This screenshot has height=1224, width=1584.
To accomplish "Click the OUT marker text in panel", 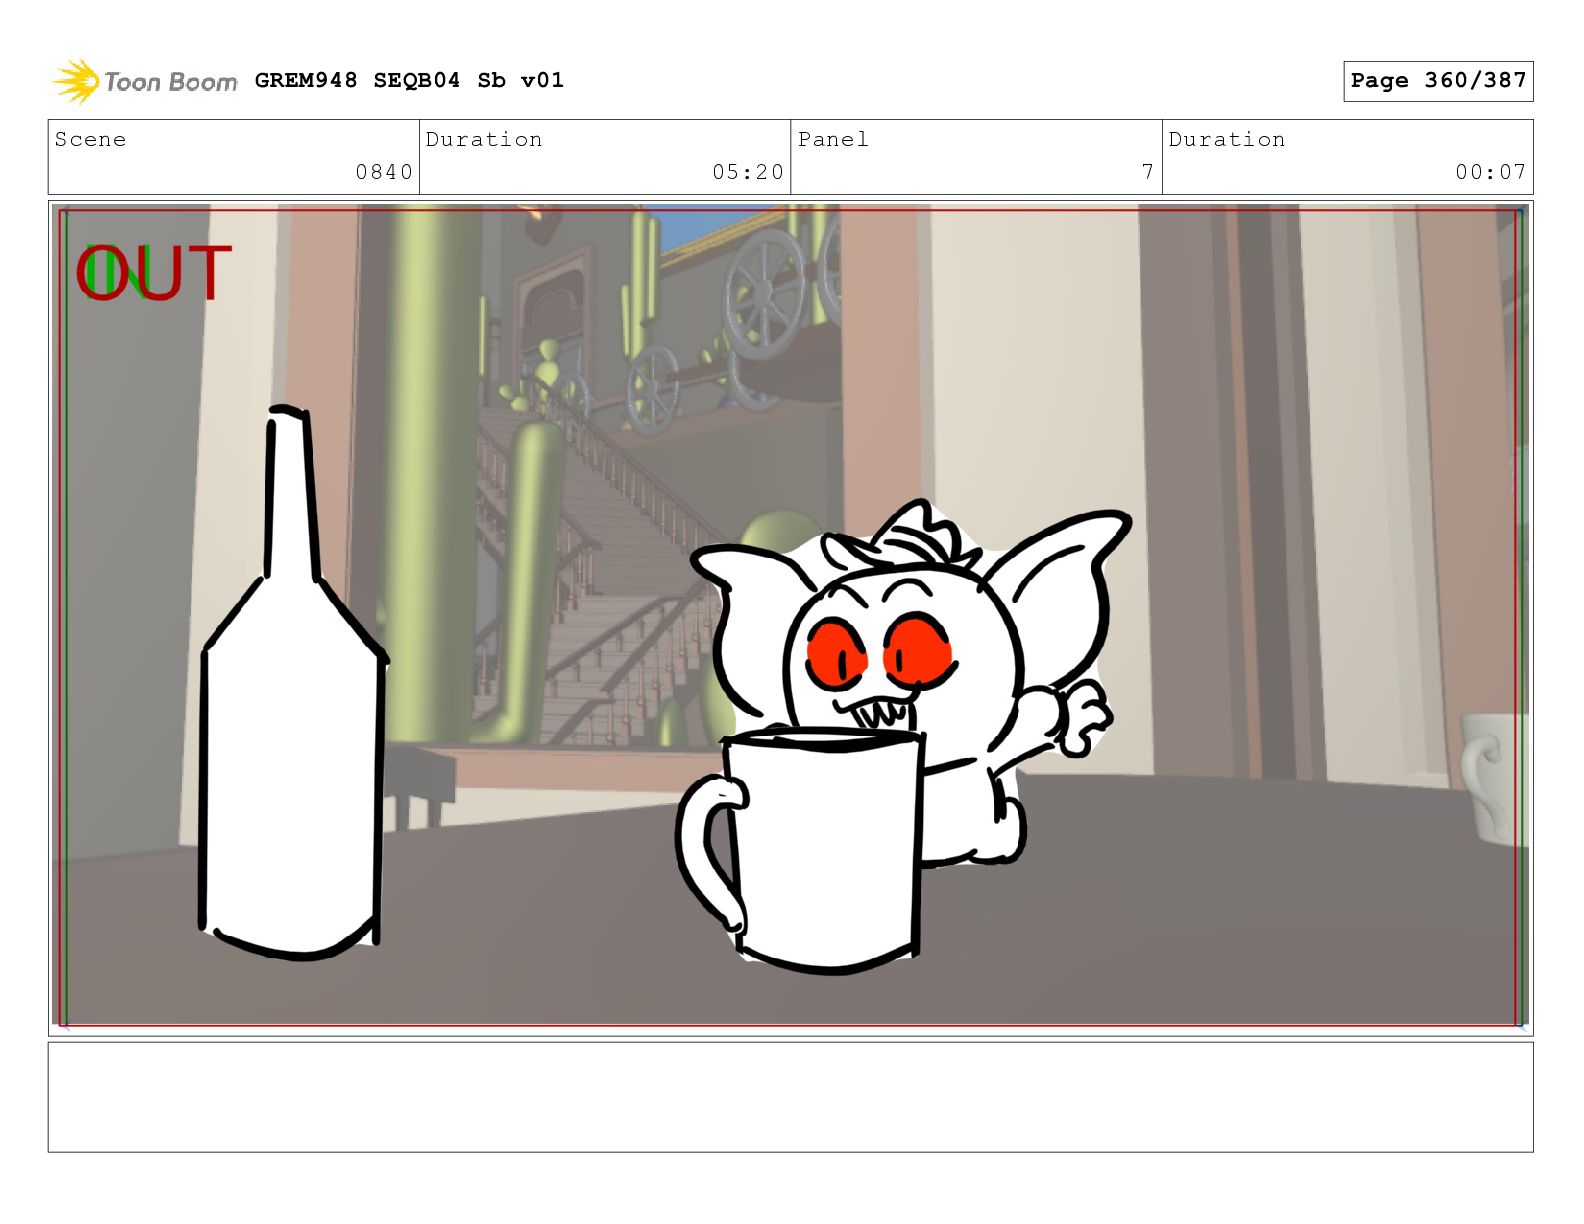I will (154, 273).
